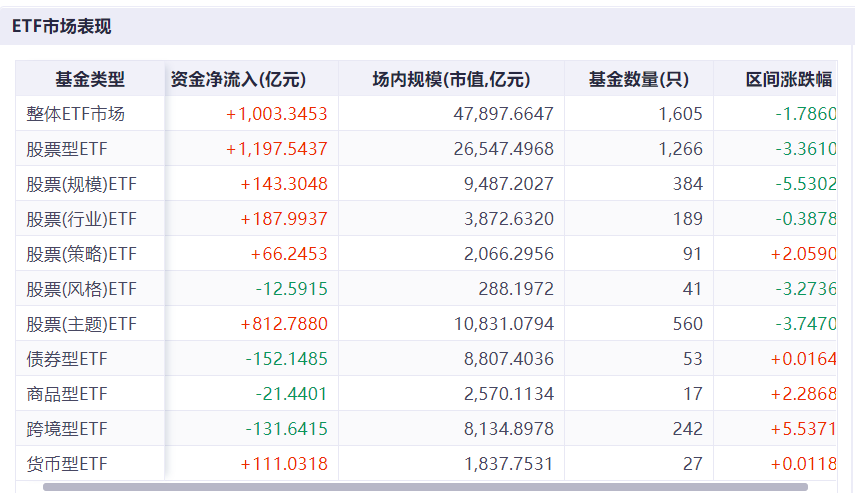This screenshot has width=855, height=493.
Task: Click the net inflow value +1,197.5437
Action: point(276,149)
